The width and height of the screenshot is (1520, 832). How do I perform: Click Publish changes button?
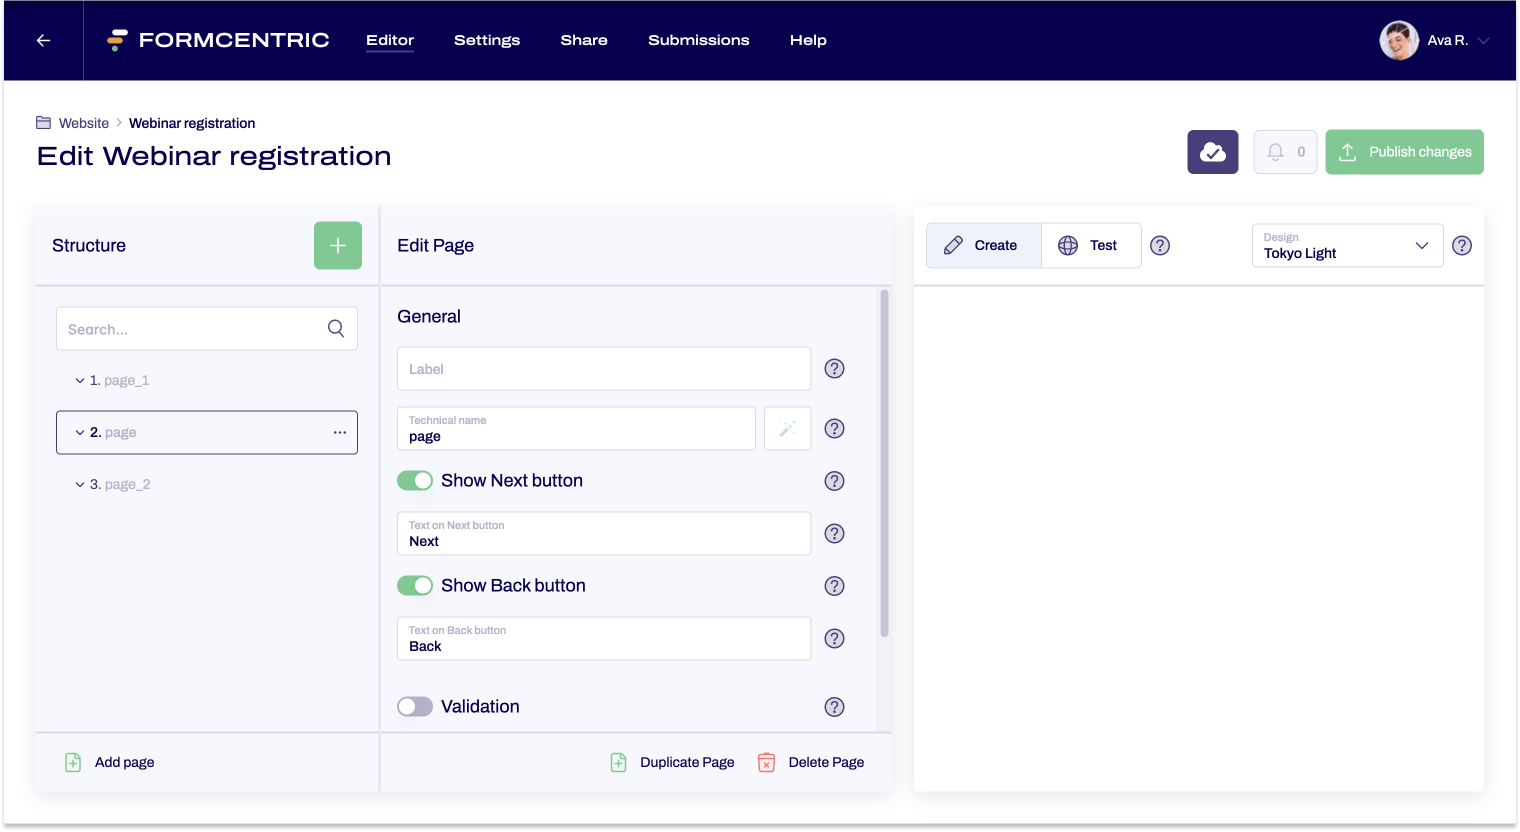coord(1404,152)
